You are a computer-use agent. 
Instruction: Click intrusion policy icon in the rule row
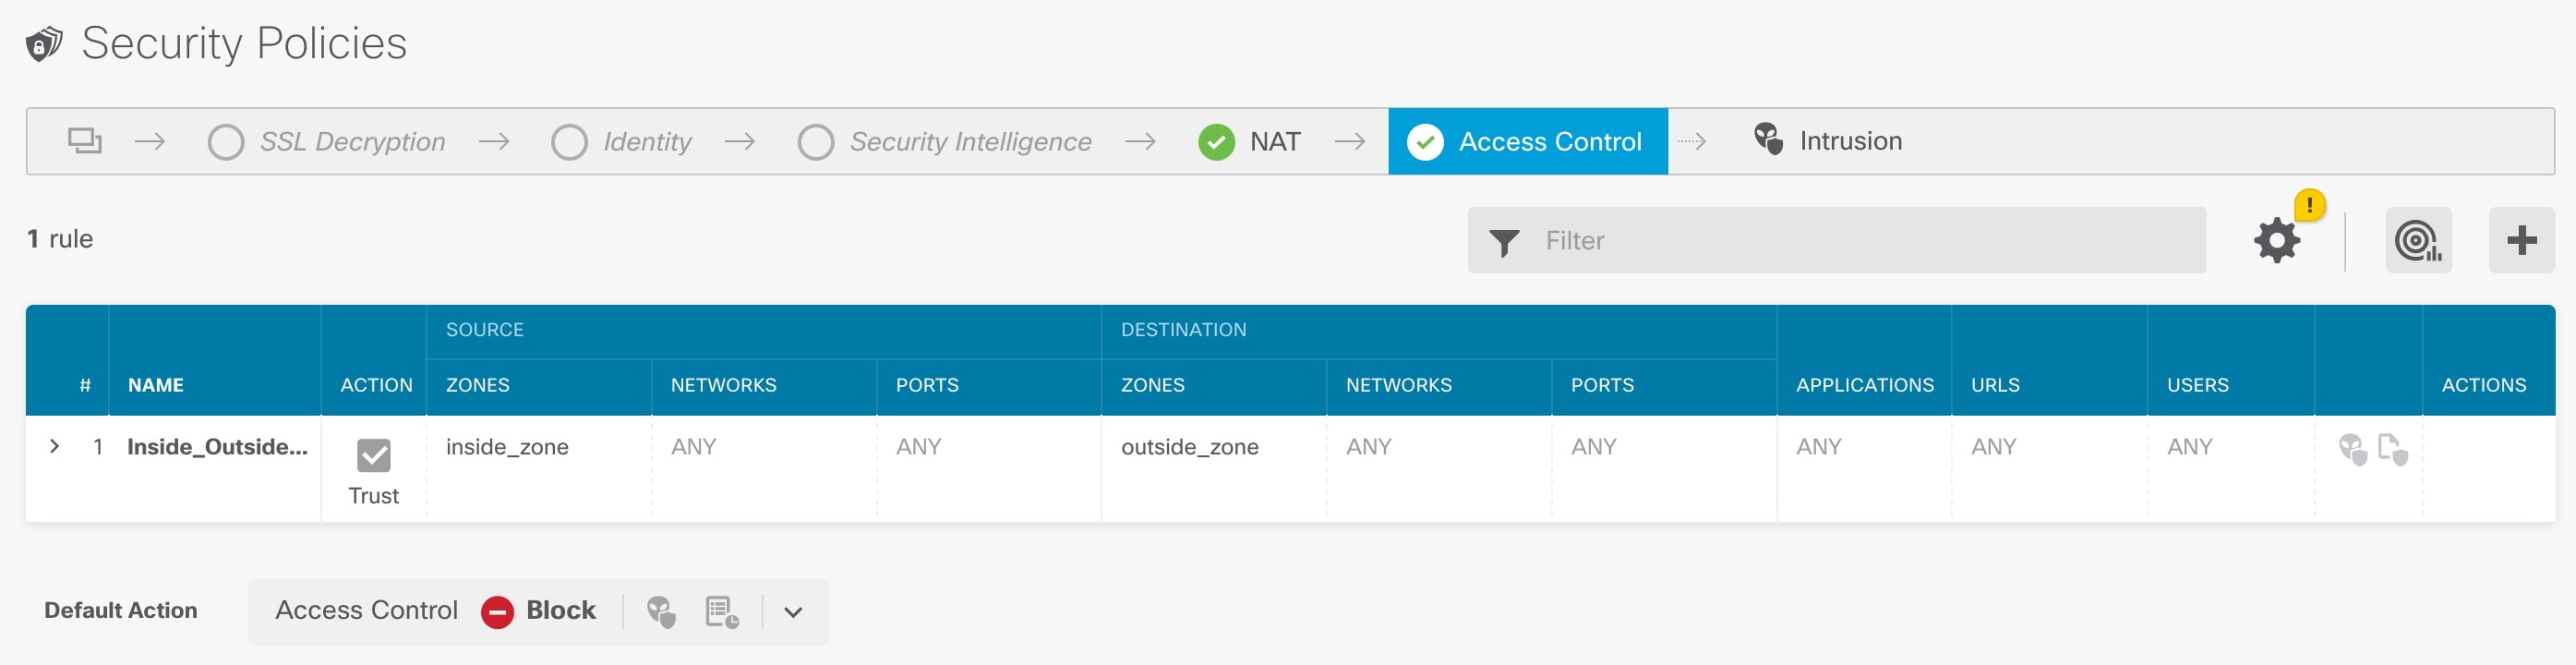click(x=2352, y=449)
